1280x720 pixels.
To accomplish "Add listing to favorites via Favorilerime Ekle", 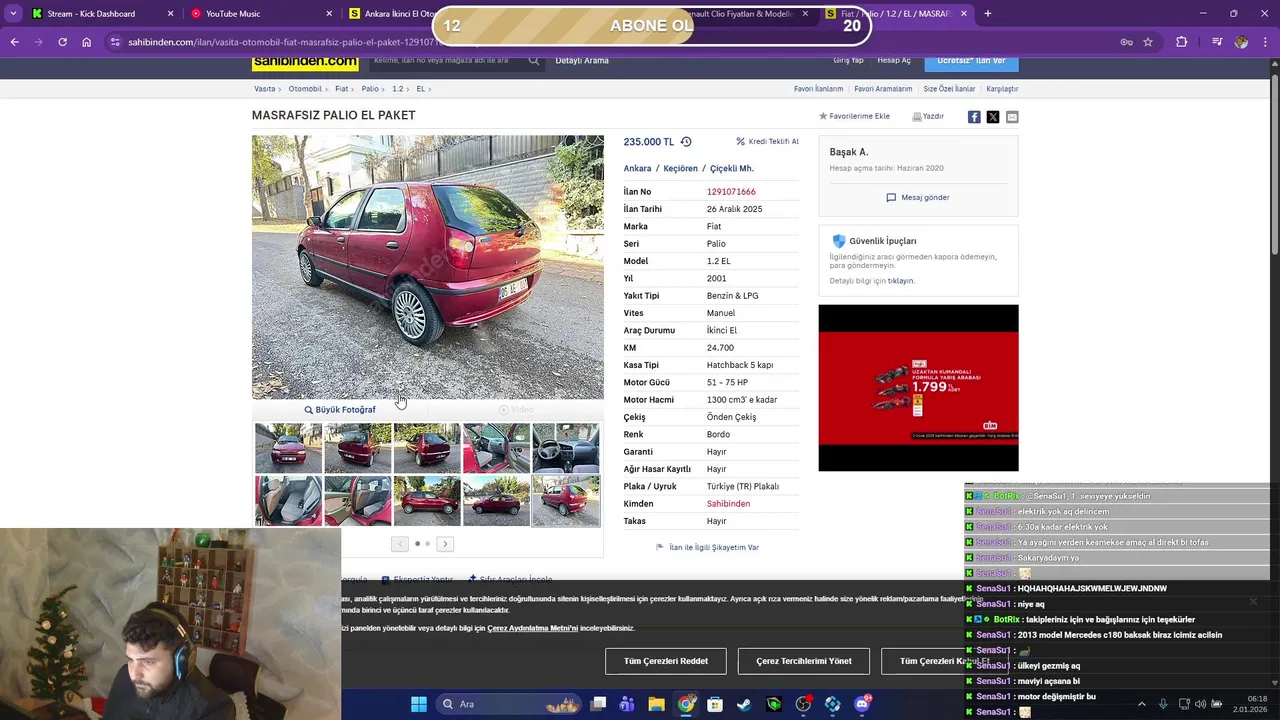I will (854, 116).
